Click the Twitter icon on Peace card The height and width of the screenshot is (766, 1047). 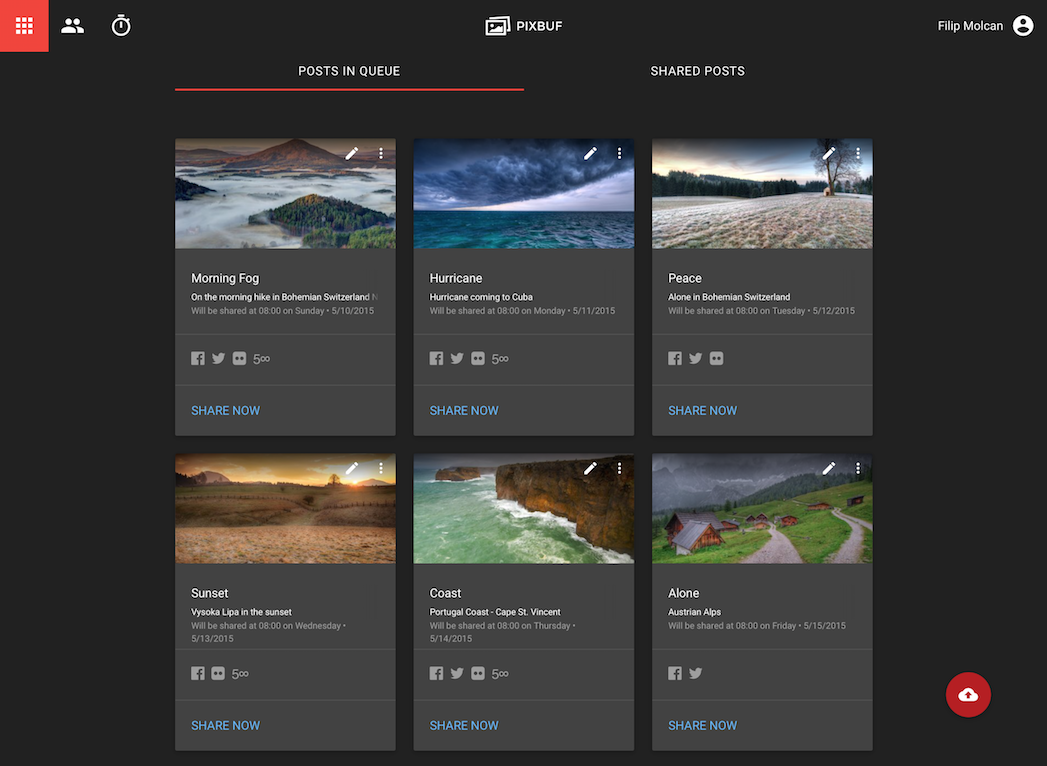[695, 359]
